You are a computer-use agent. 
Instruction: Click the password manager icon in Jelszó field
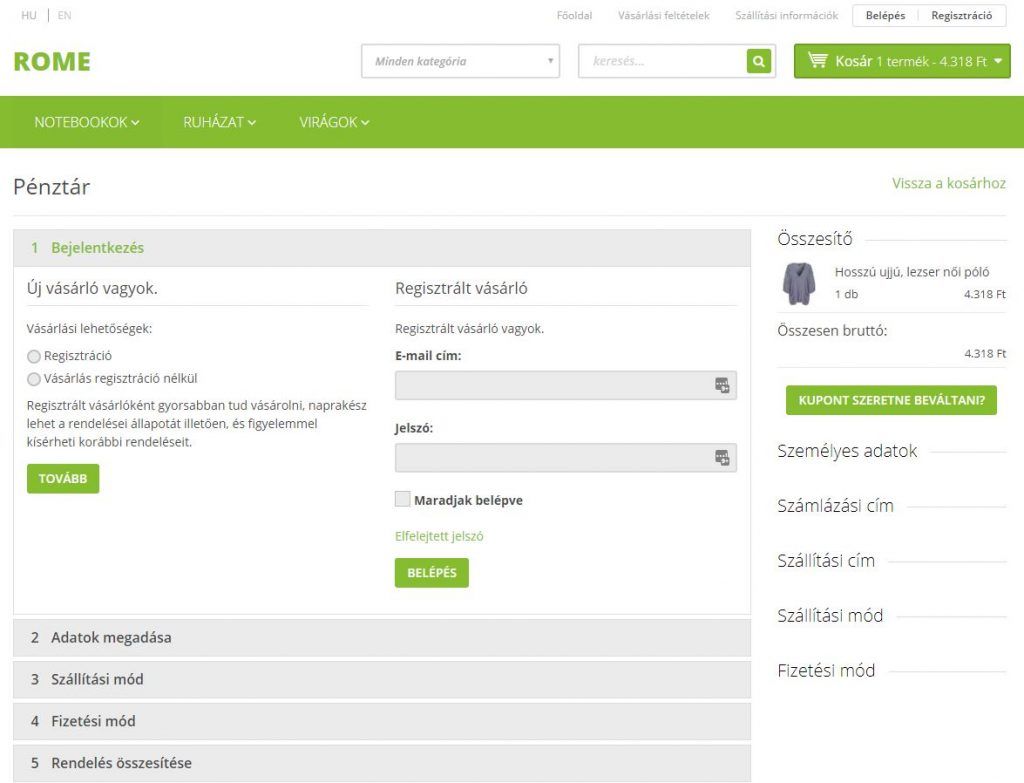tap(722, 458)
